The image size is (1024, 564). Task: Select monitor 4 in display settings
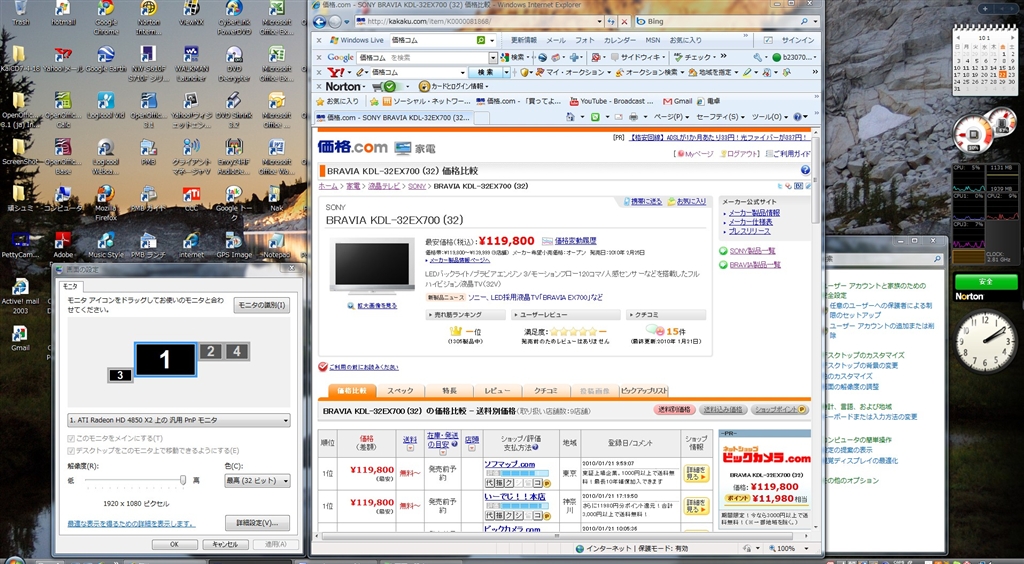(237, 352)
